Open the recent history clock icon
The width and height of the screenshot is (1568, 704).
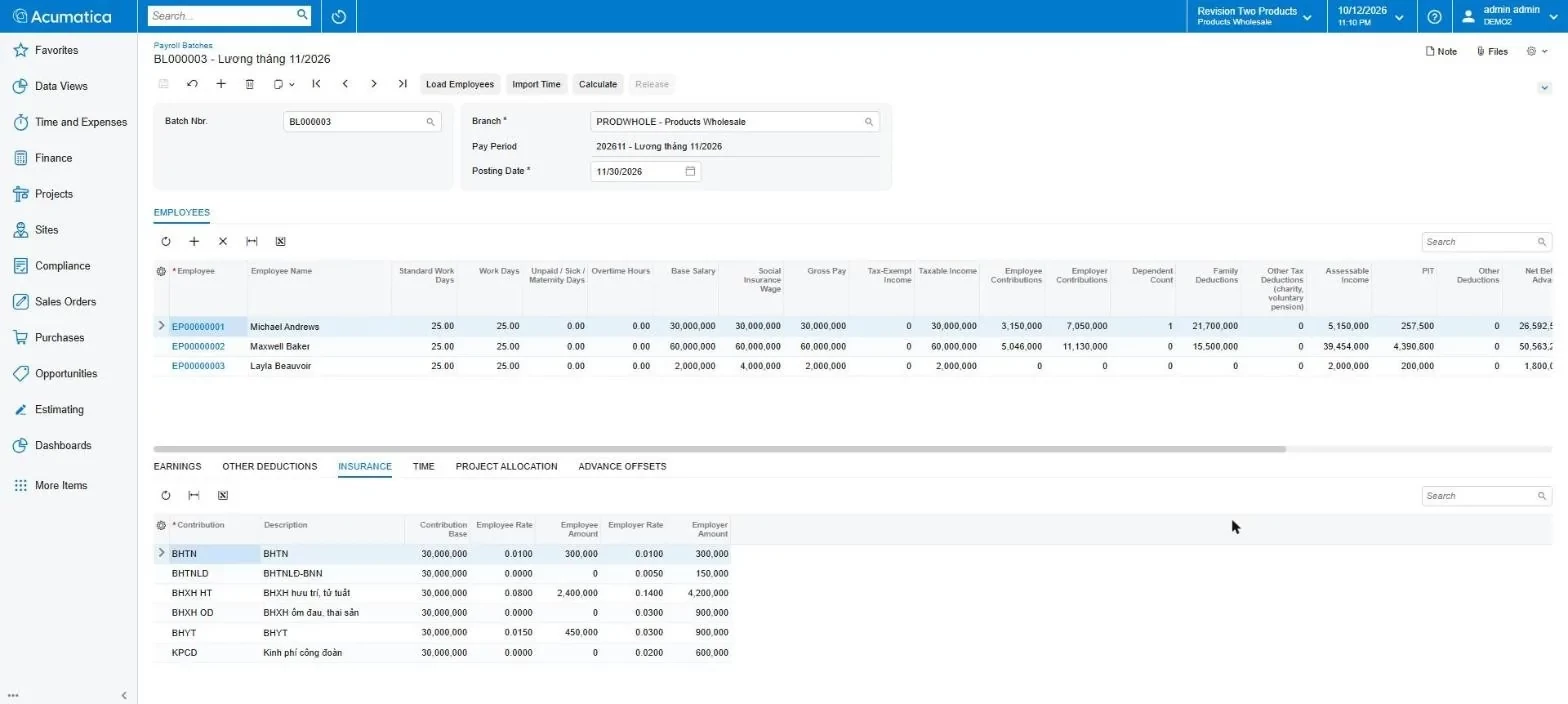(338, 16)
